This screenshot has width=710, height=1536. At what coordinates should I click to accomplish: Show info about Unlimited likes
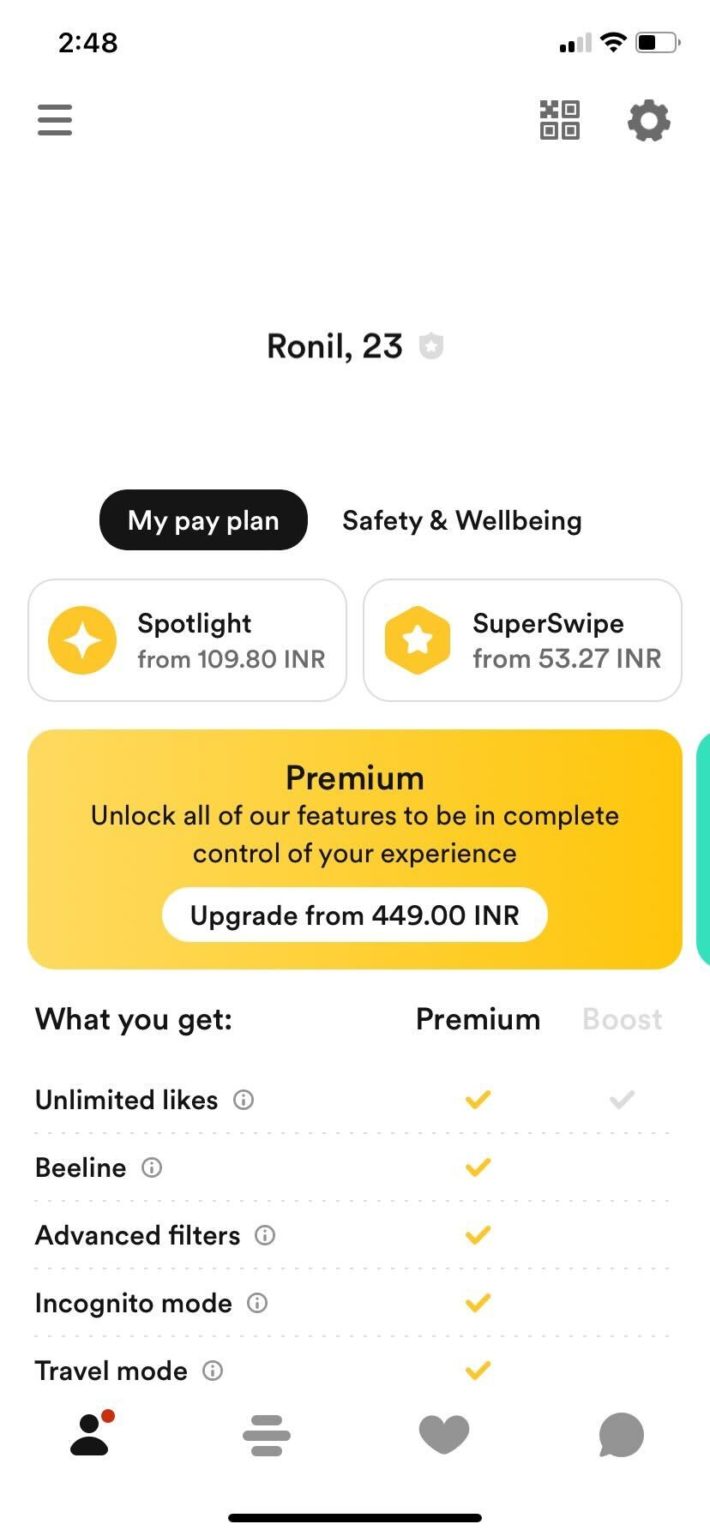[x=241, y=1100]
